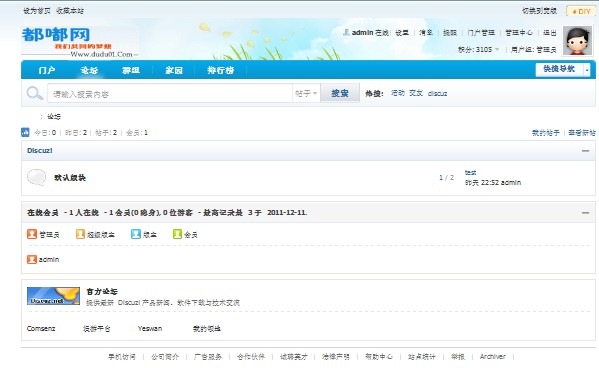This screenshot has height=368, width=599.
Task: Click footer link 手机访问
Action: 121,357
